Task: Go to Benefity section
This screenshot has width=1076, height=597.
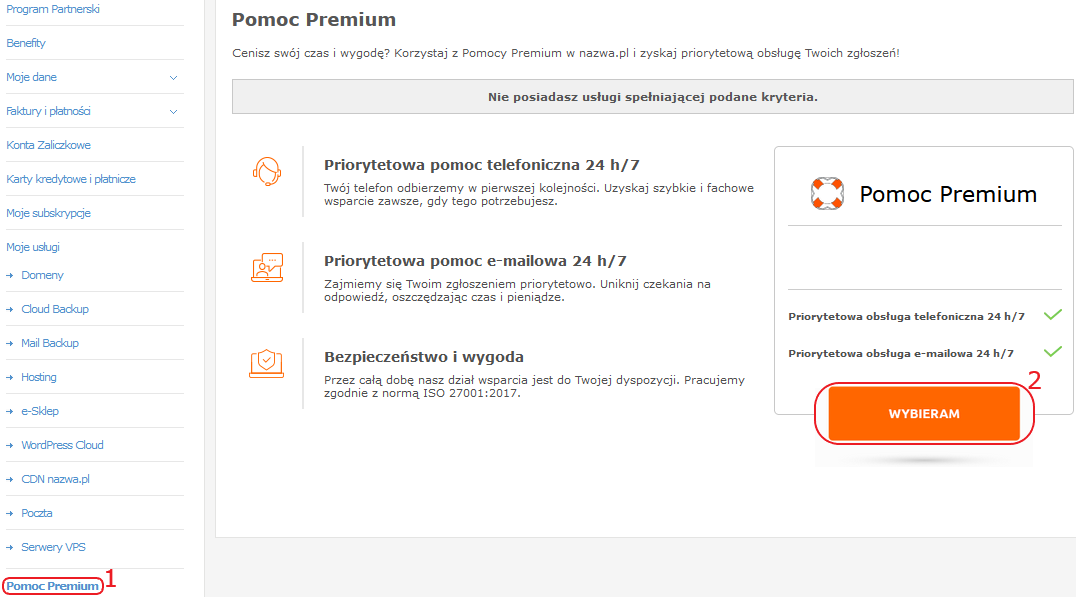Action: 26,43
